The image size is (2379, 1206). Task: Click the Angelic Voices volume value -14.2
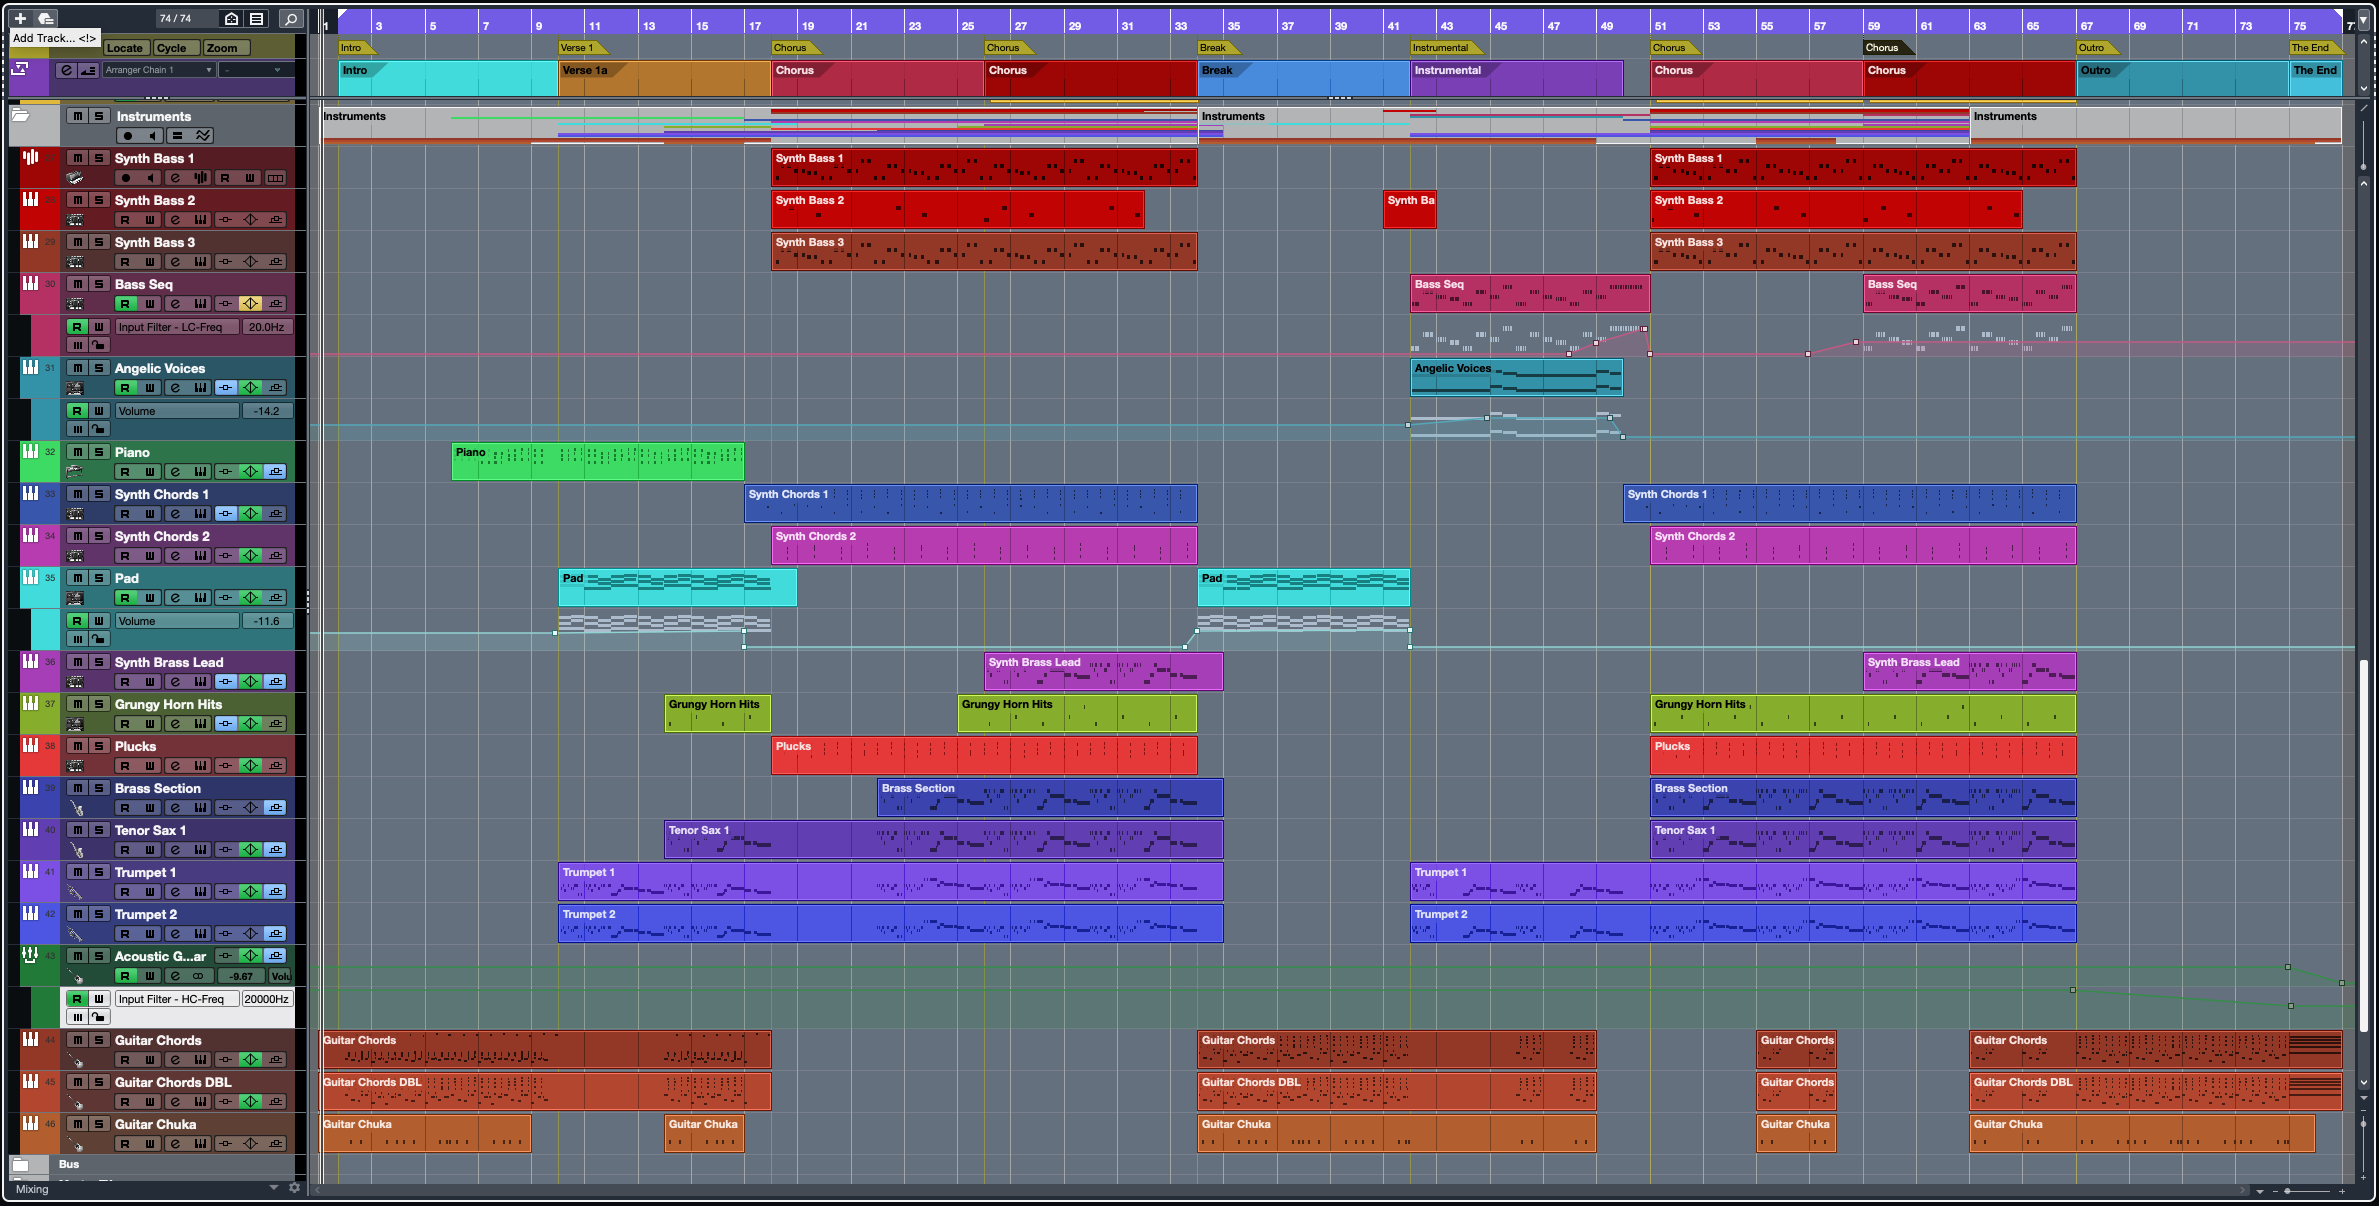click(x=267, y=411)
